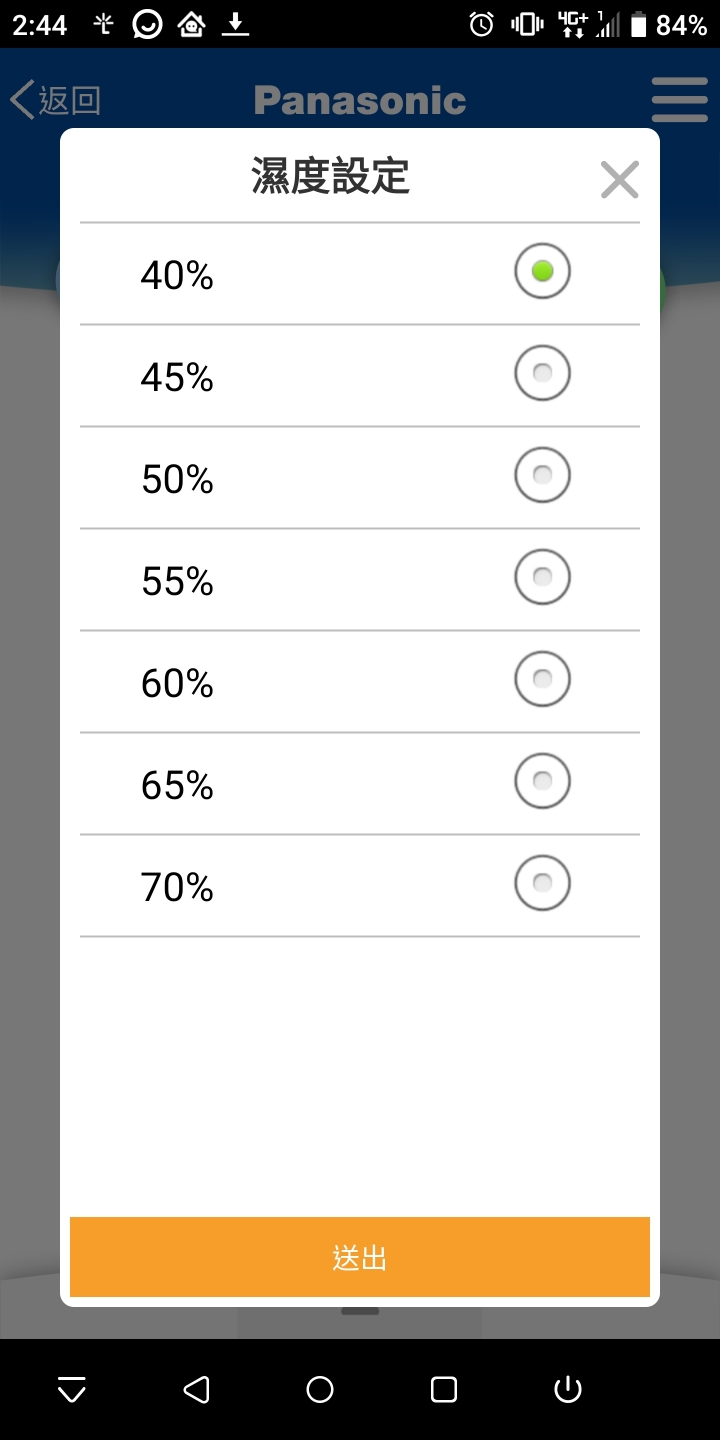Tap the power icon in navigation bar
Viewport: 720px width, 1440px height.
(x=567, y=1389)
